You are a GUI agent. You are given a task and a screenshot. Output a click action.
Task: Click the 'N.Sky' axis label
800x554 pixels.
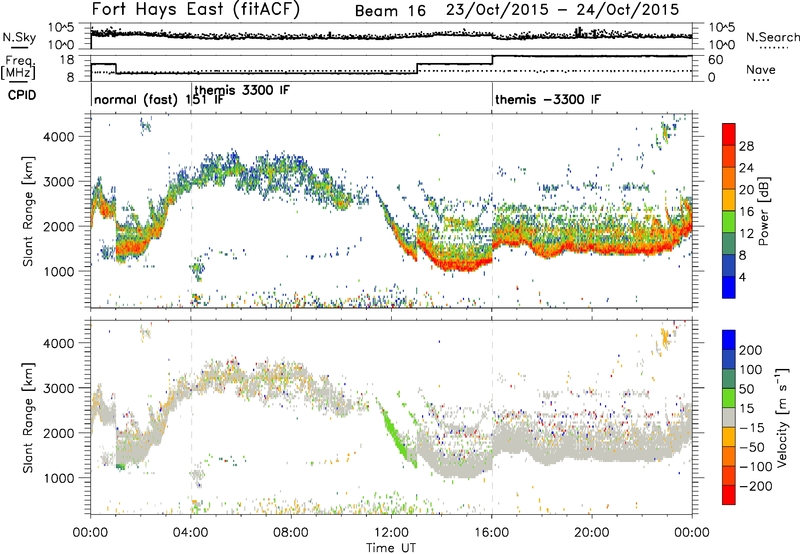pos(19,37)
